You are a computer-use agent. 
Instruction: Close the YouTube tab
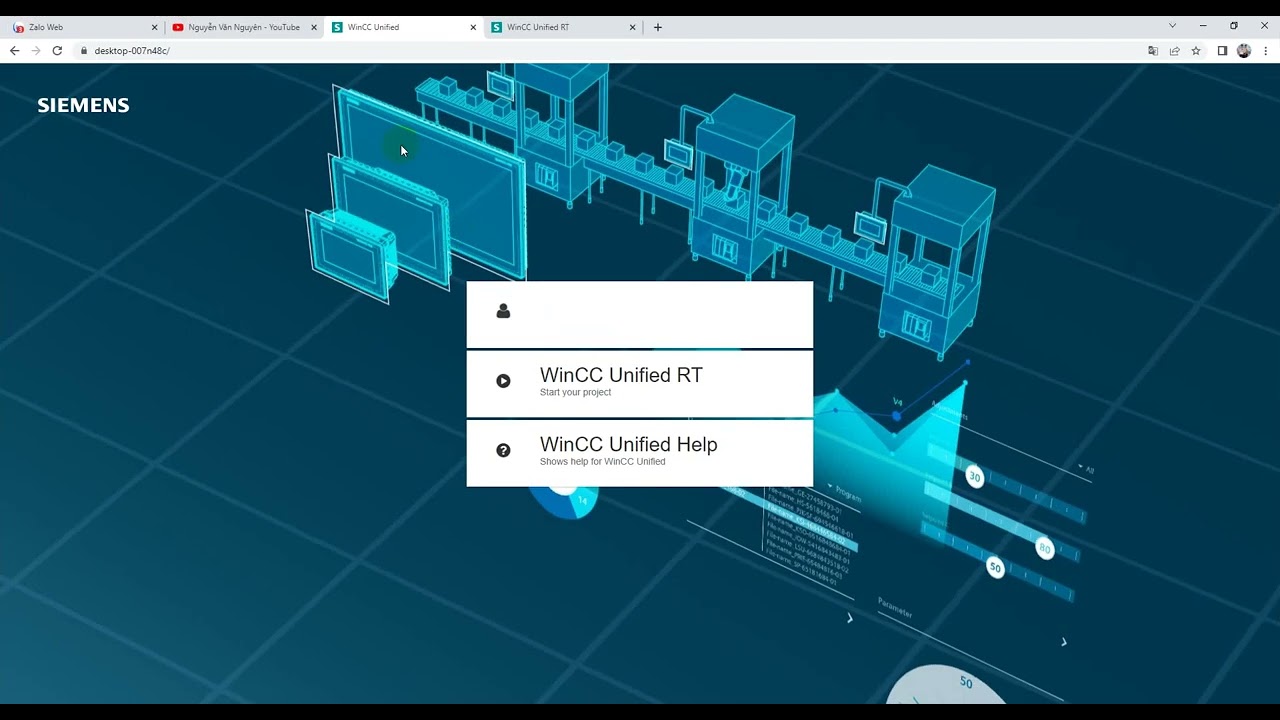[x=313, y=27]
